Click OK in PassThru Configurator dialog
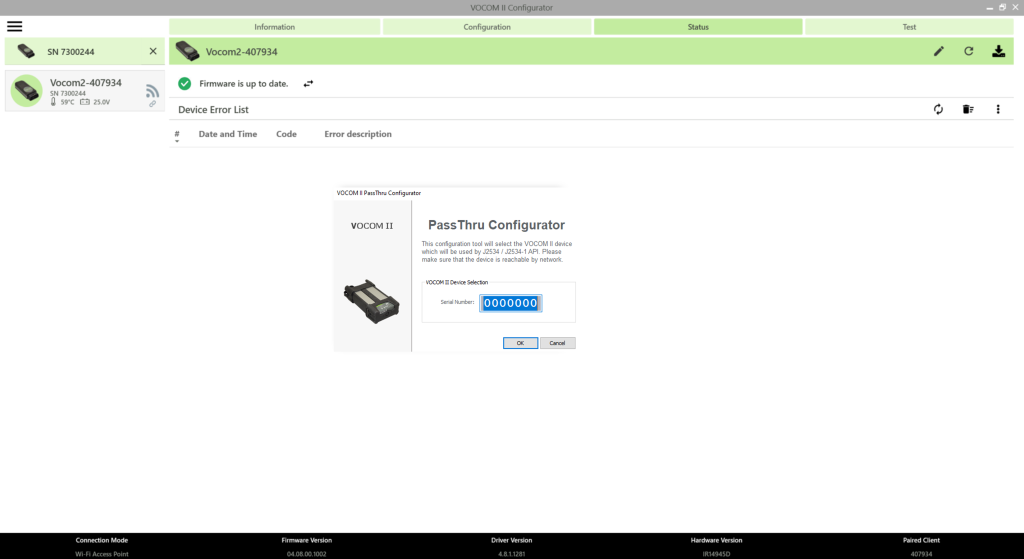The height and width of the screenshot is (559, 1024). click(x=520, y=343)
